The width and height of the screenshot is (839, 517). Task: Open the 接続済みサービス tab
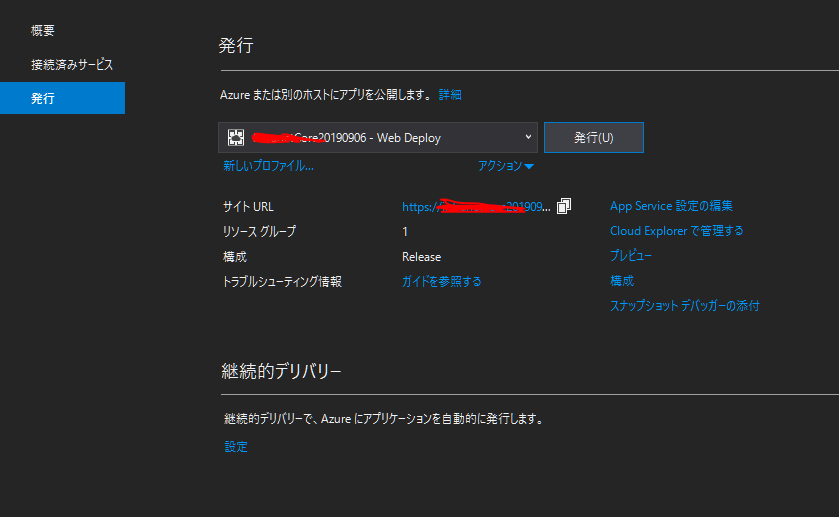point(72,65)
